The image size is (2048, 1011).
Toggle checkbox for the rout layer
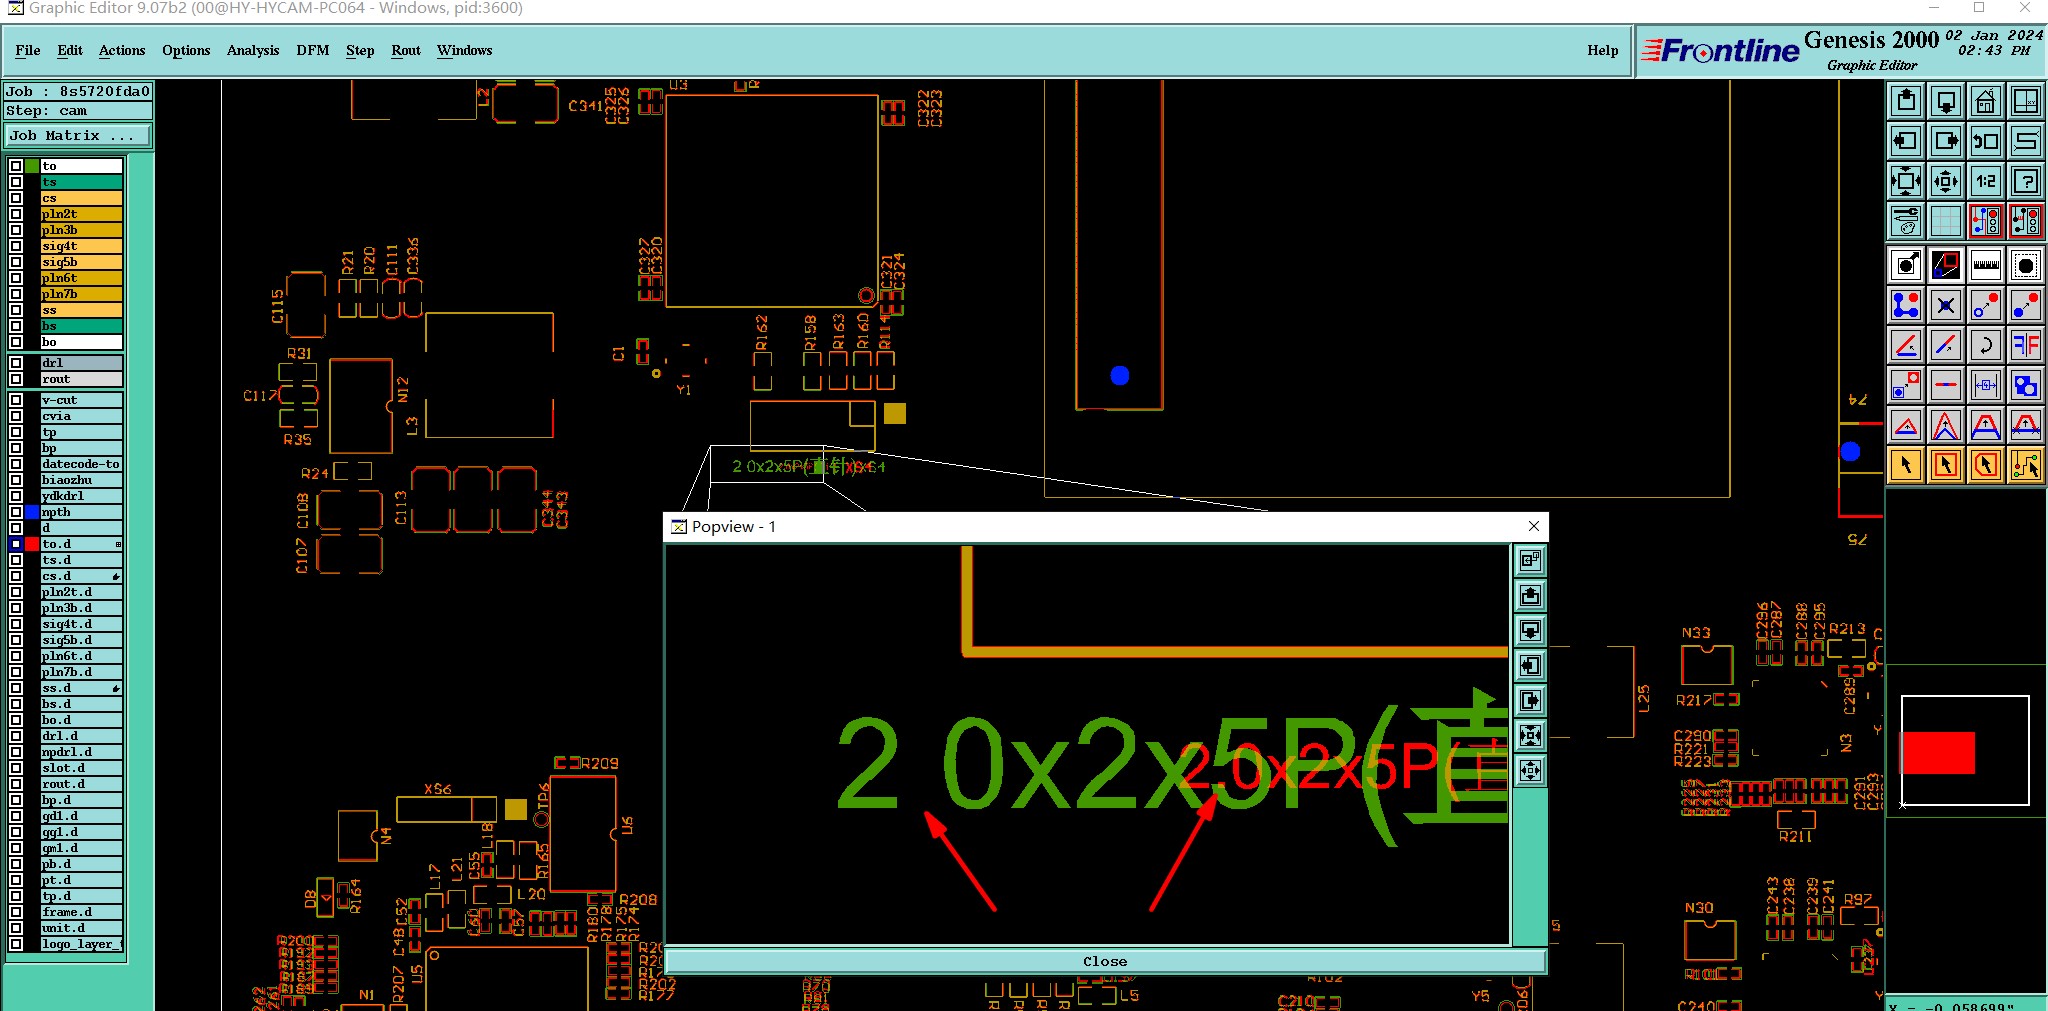[x=16, y=379]
